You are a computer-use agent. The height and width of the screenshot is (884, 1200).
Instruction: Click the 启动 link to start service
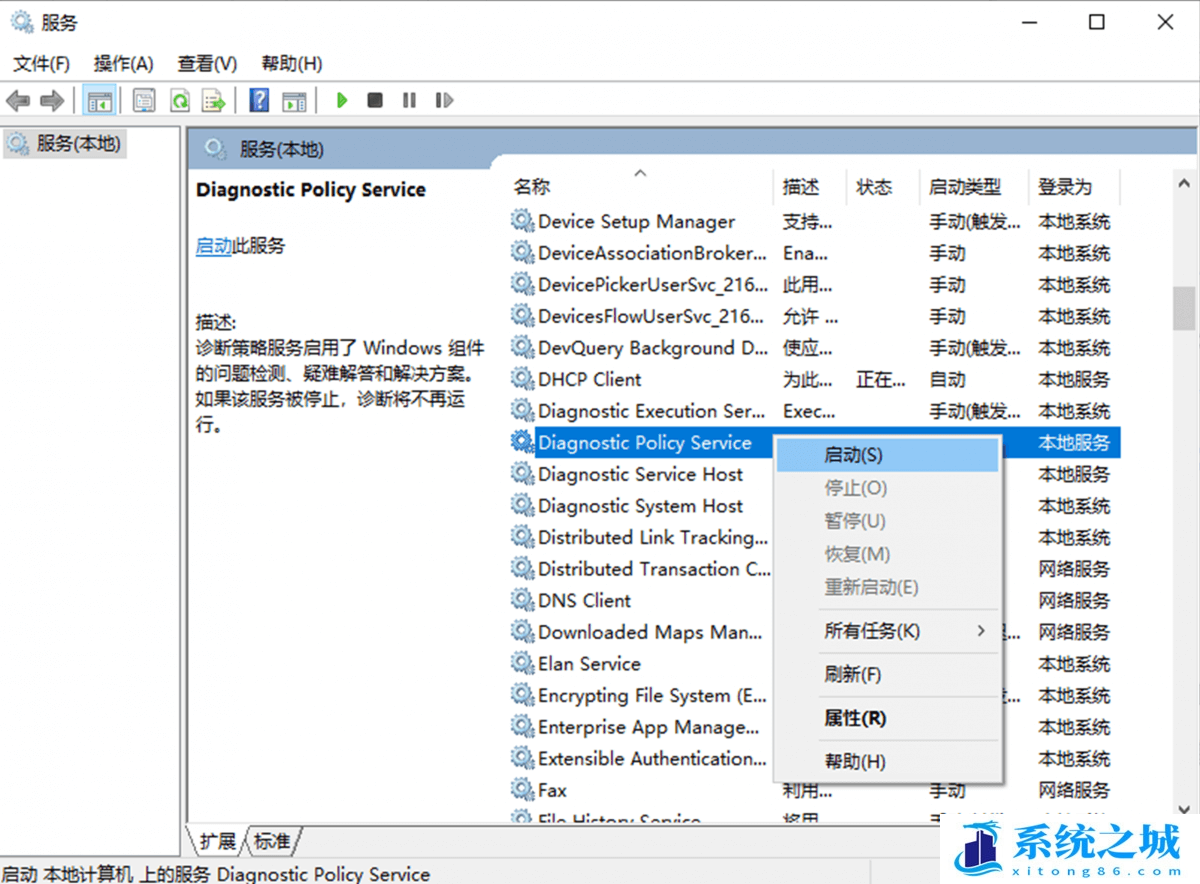[214, 246]
